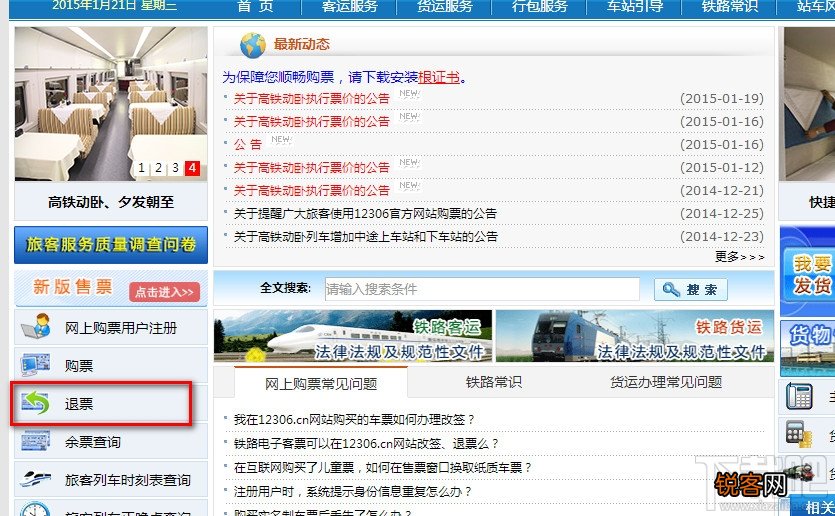Switch to the 铁路常识 tab below the banners
Viewport: 835px width, 516px height.
494,382
